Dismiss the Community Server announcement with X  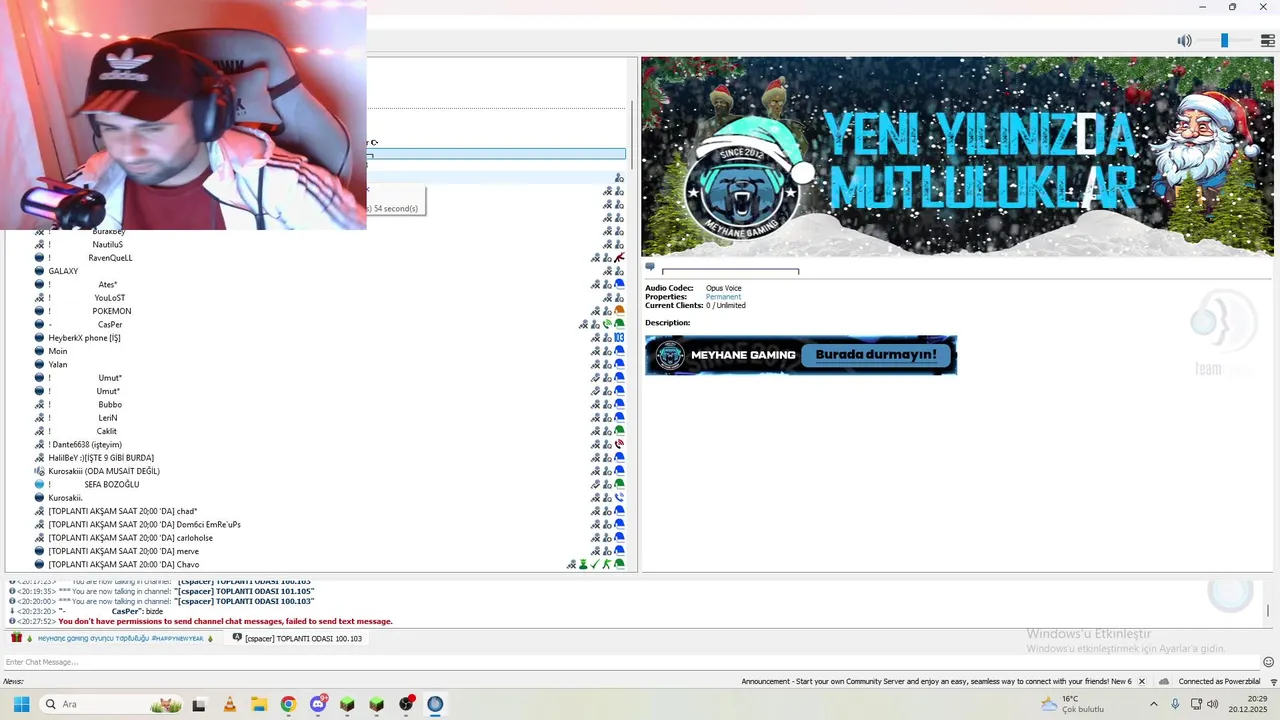point(1141,682)
